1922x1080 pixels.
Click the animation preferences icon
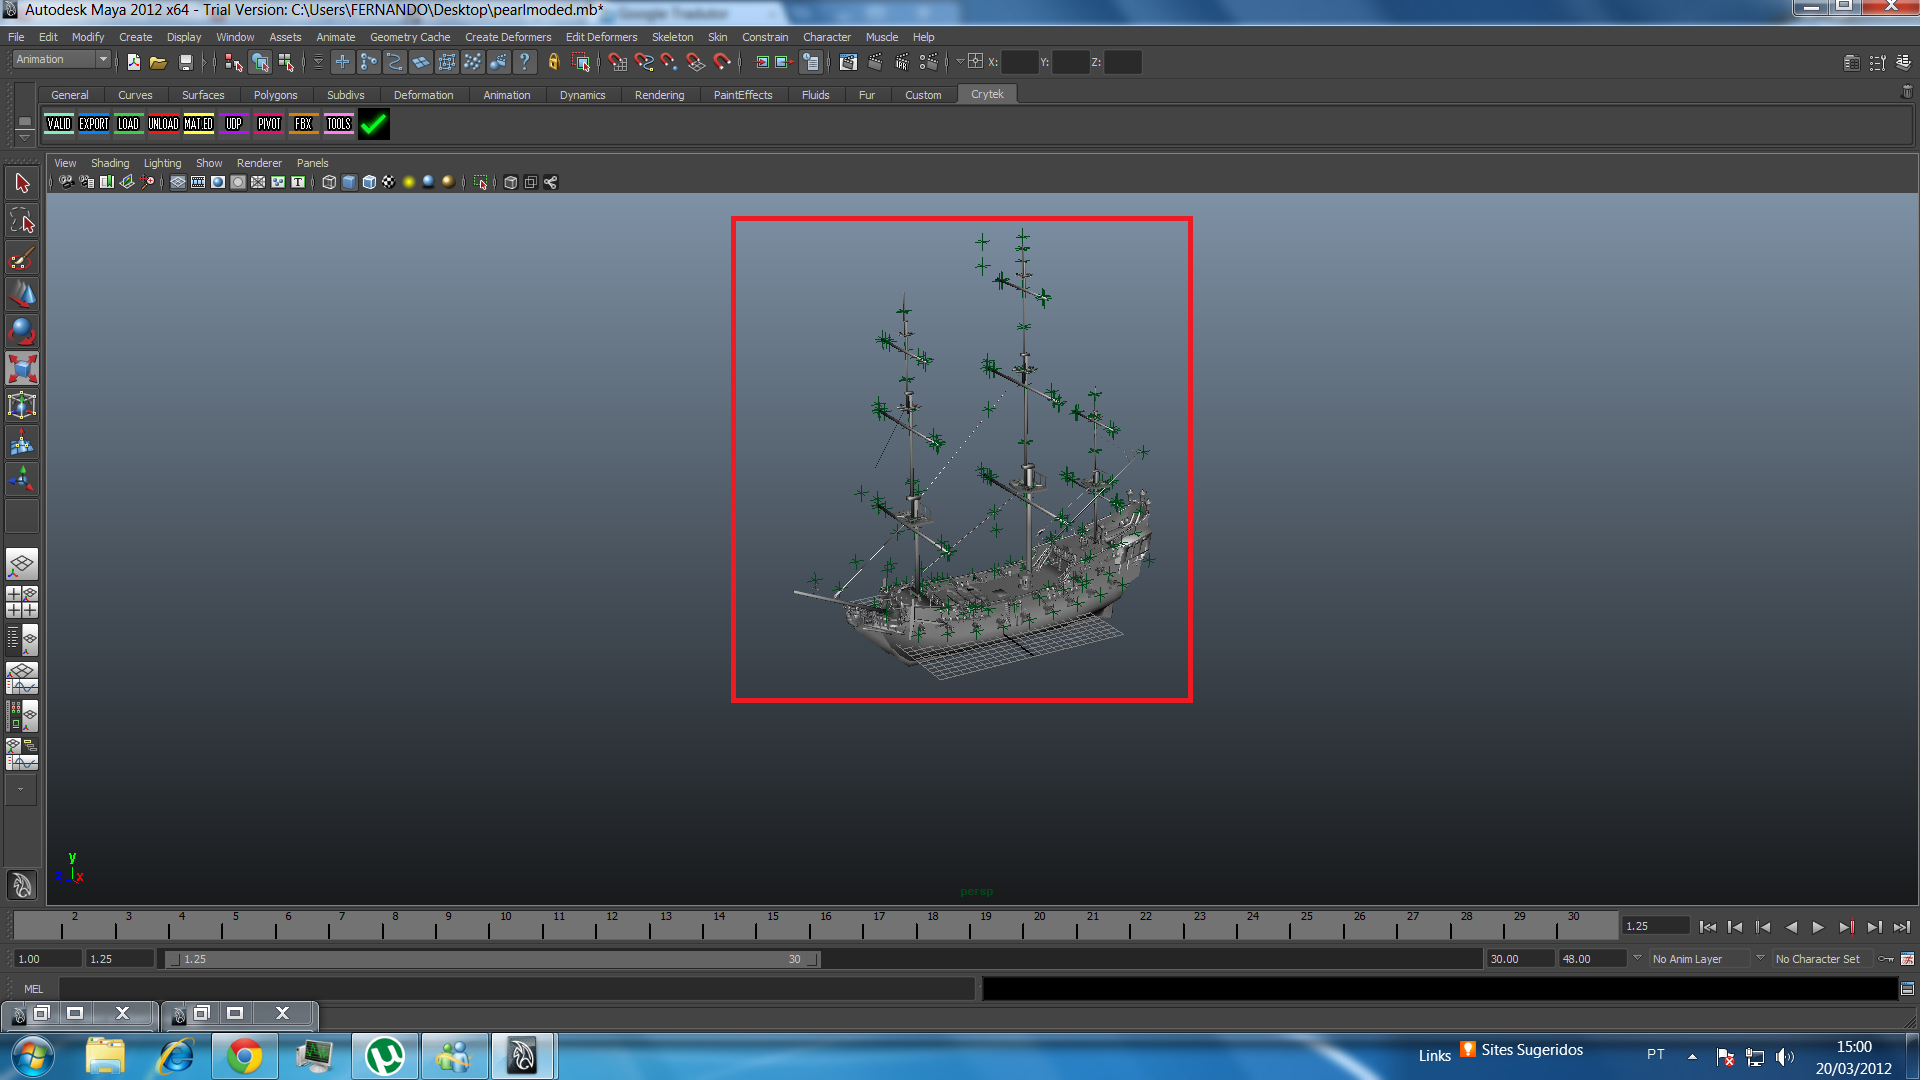(1907, 959)
